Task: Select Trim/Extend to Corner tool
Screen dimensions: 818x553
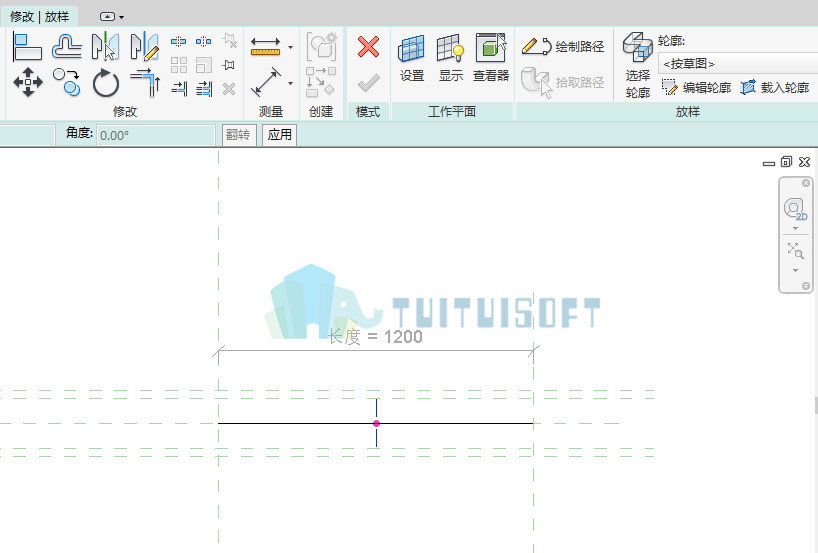Action: click(145, 82)
